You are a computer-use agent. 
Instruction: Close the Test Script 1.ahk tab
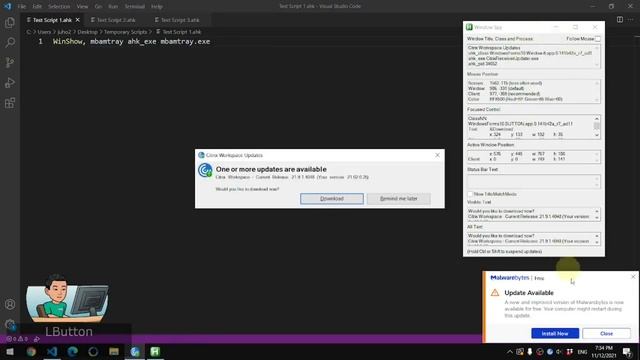[x=78, y=20]
